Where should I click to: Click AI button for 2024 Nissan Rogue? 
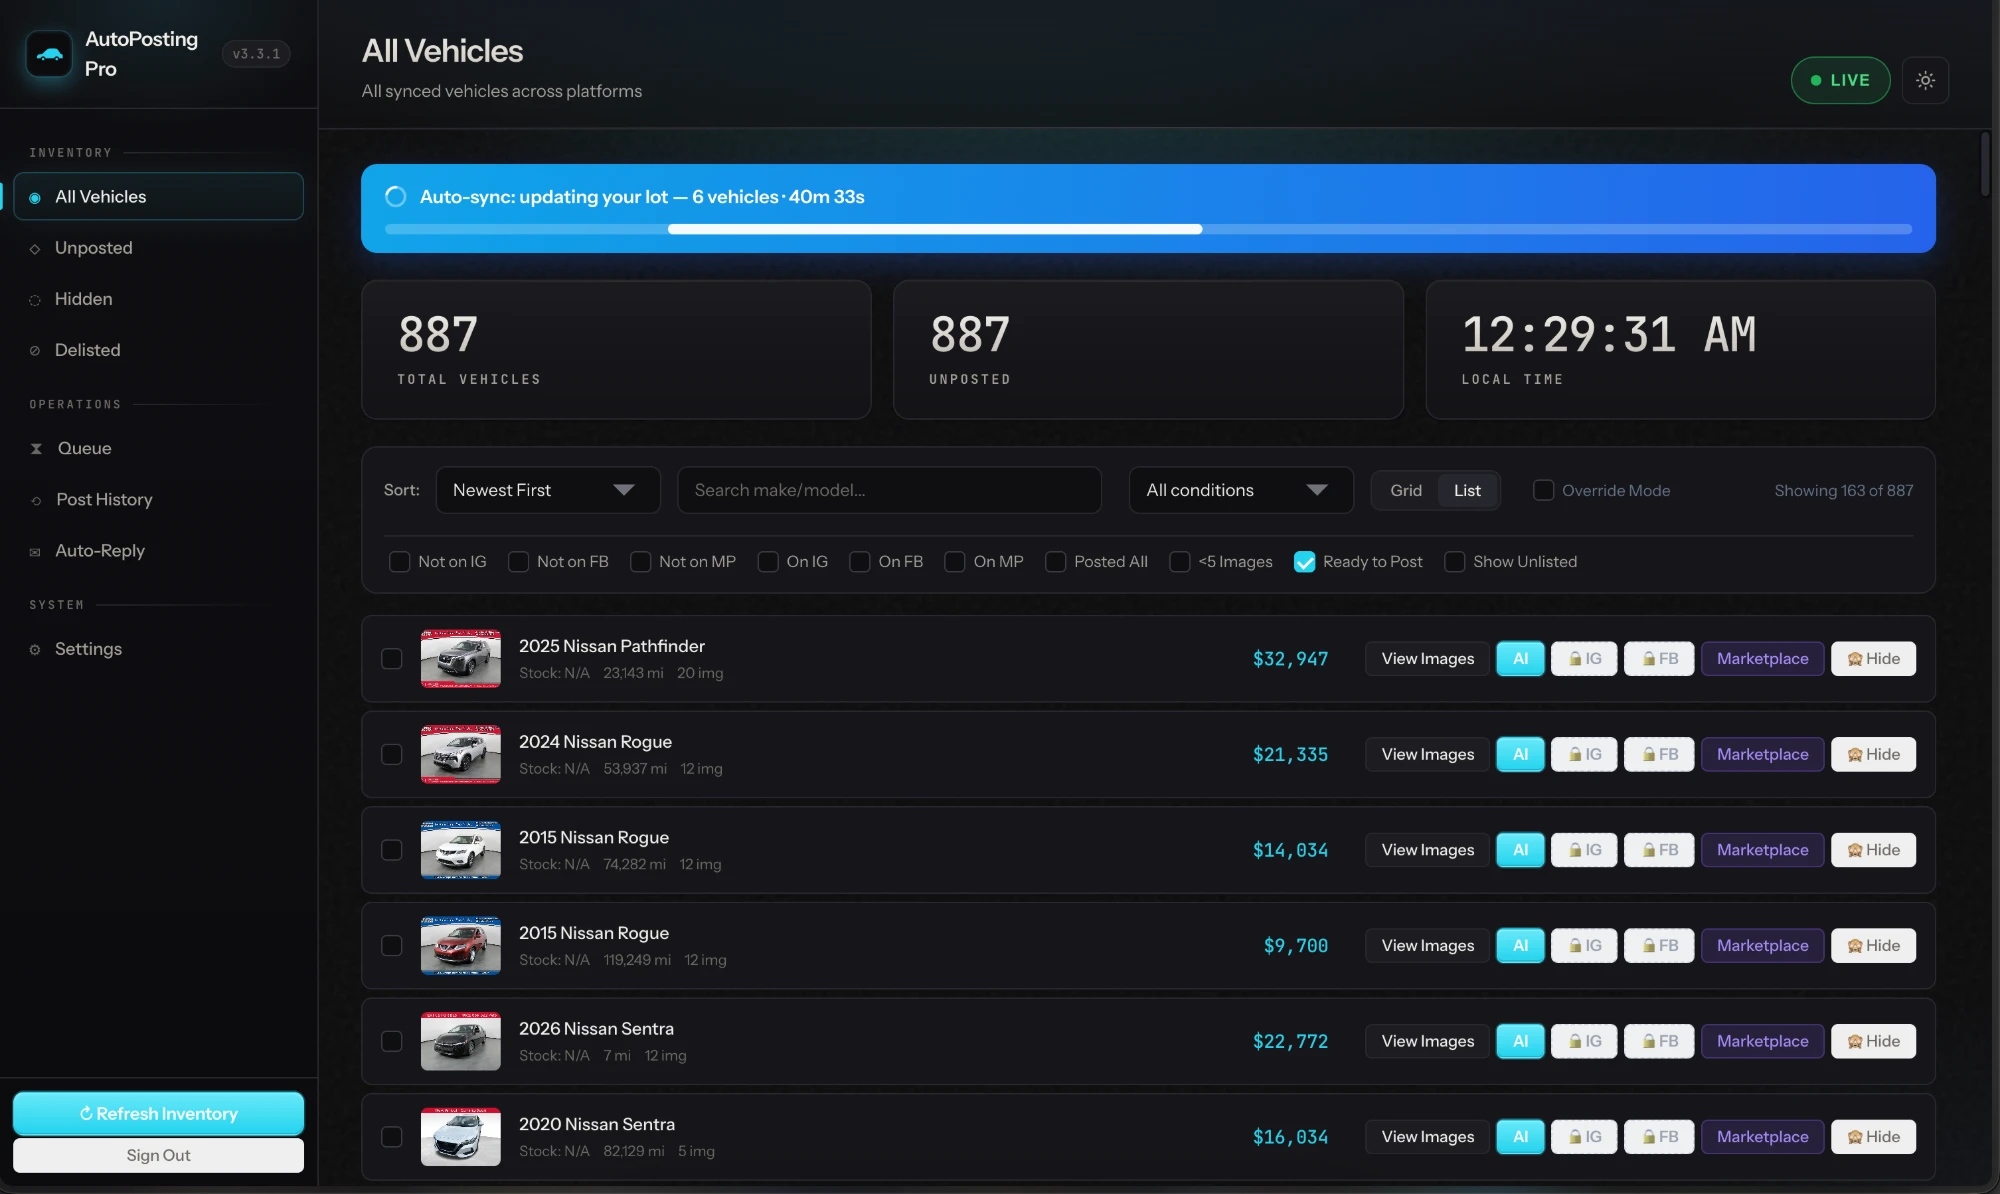1520,754
